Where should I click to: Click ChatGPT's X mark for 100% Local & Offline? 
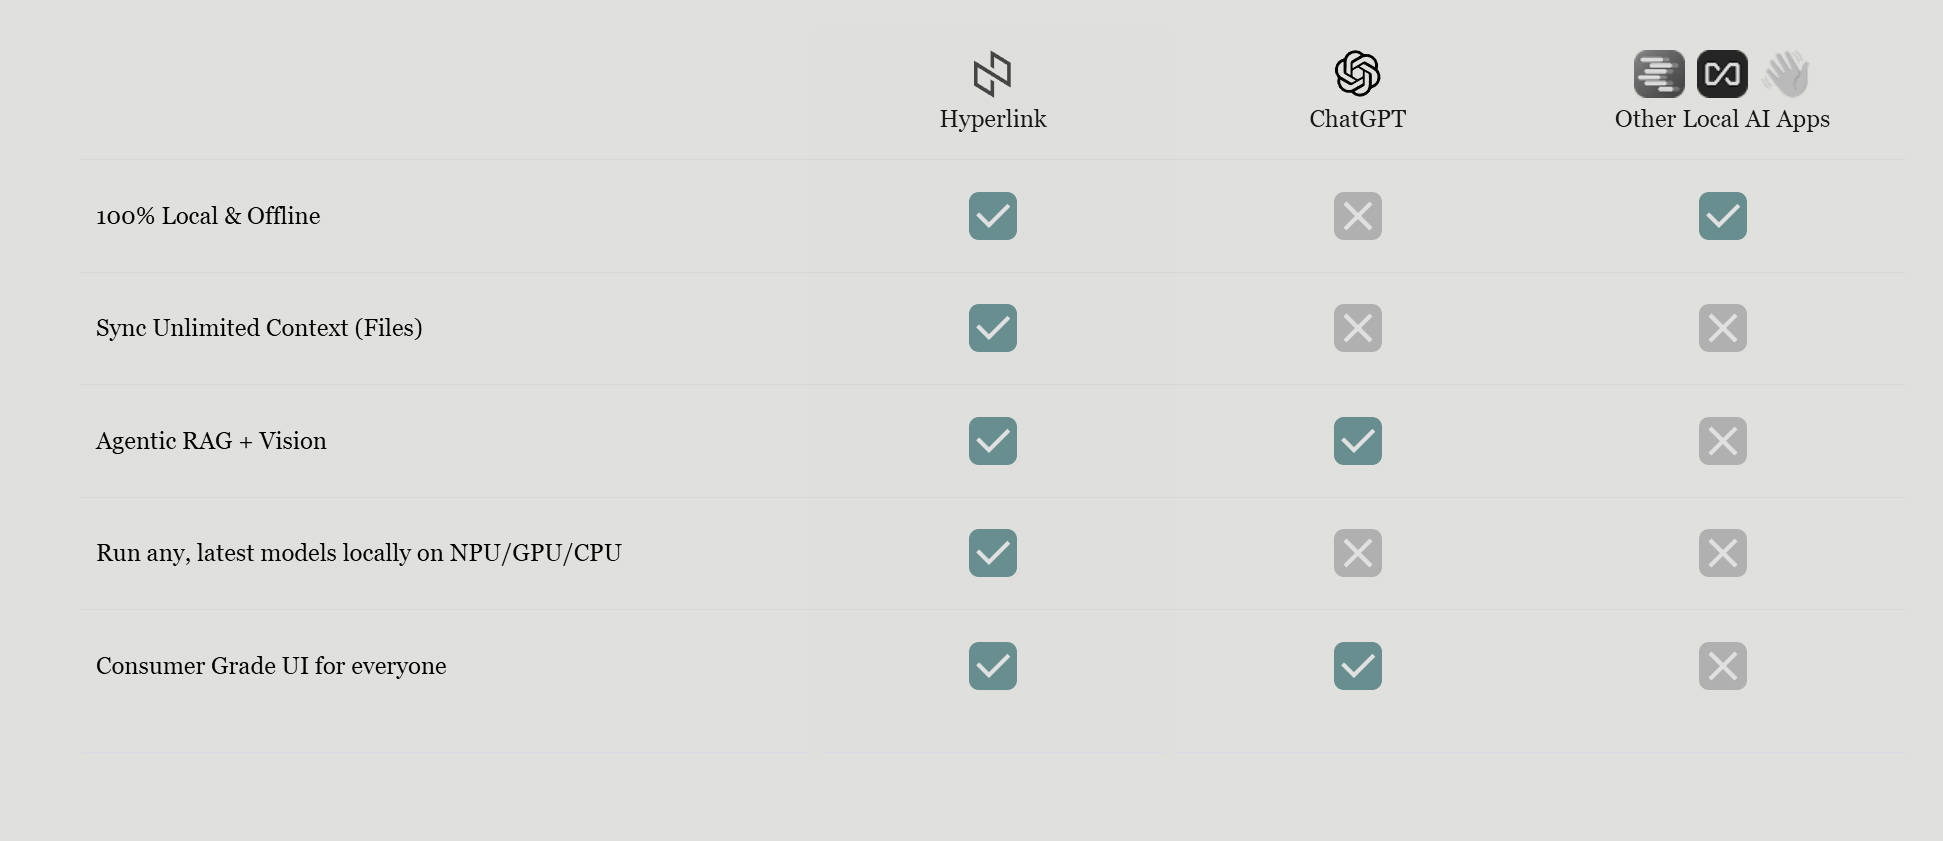click(1358, 216)
